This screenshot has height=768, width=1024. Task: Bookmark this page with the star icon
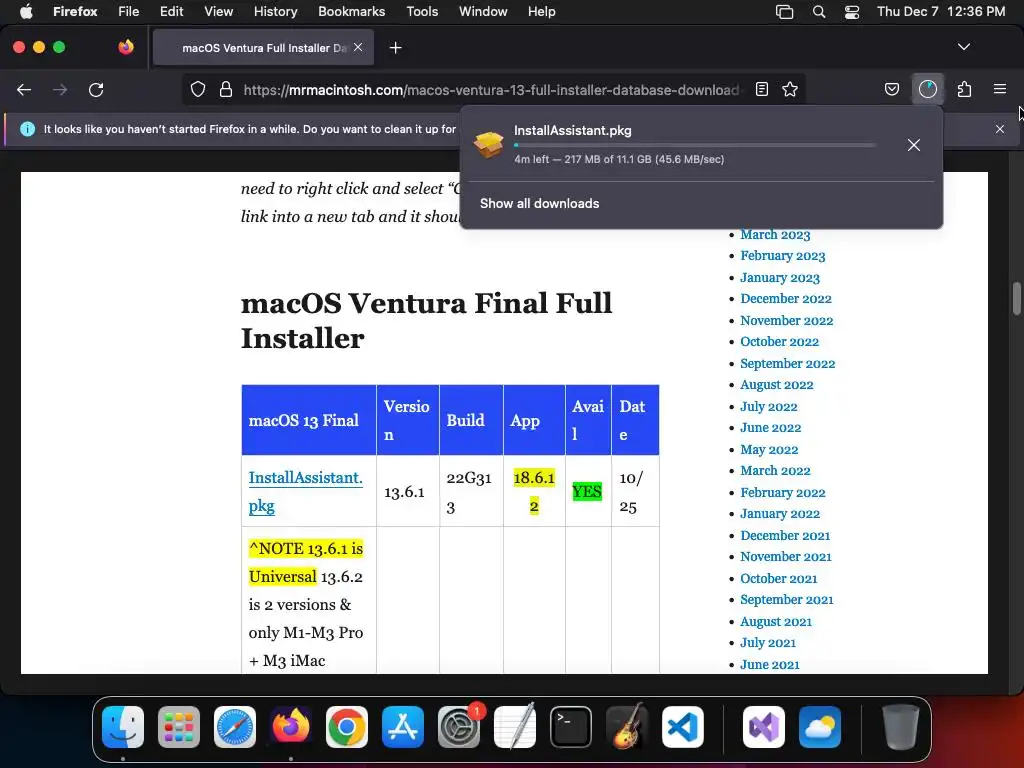click(790, 89)
